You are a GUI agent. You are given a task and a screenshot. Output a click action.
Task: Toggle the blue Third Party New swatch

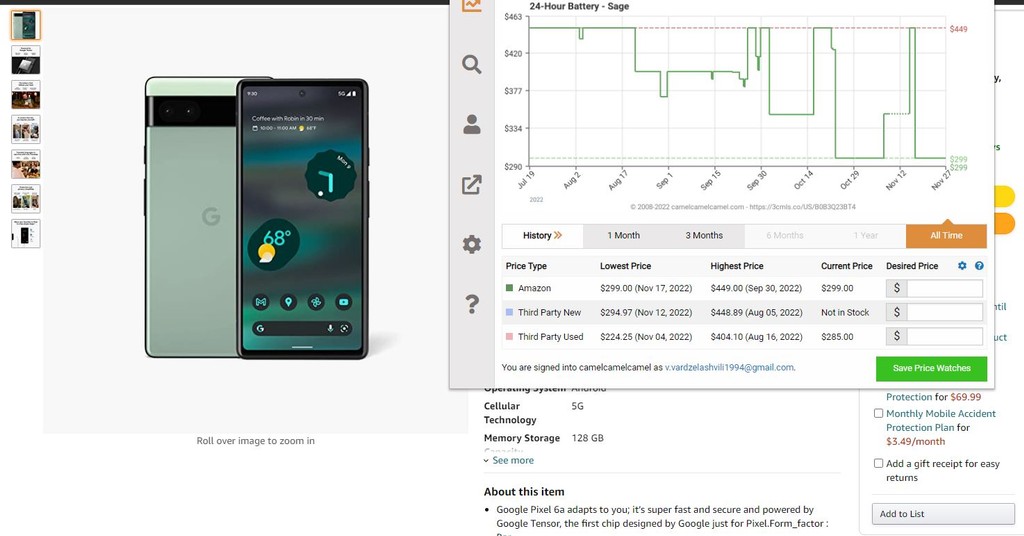click(x=509, y=312)
